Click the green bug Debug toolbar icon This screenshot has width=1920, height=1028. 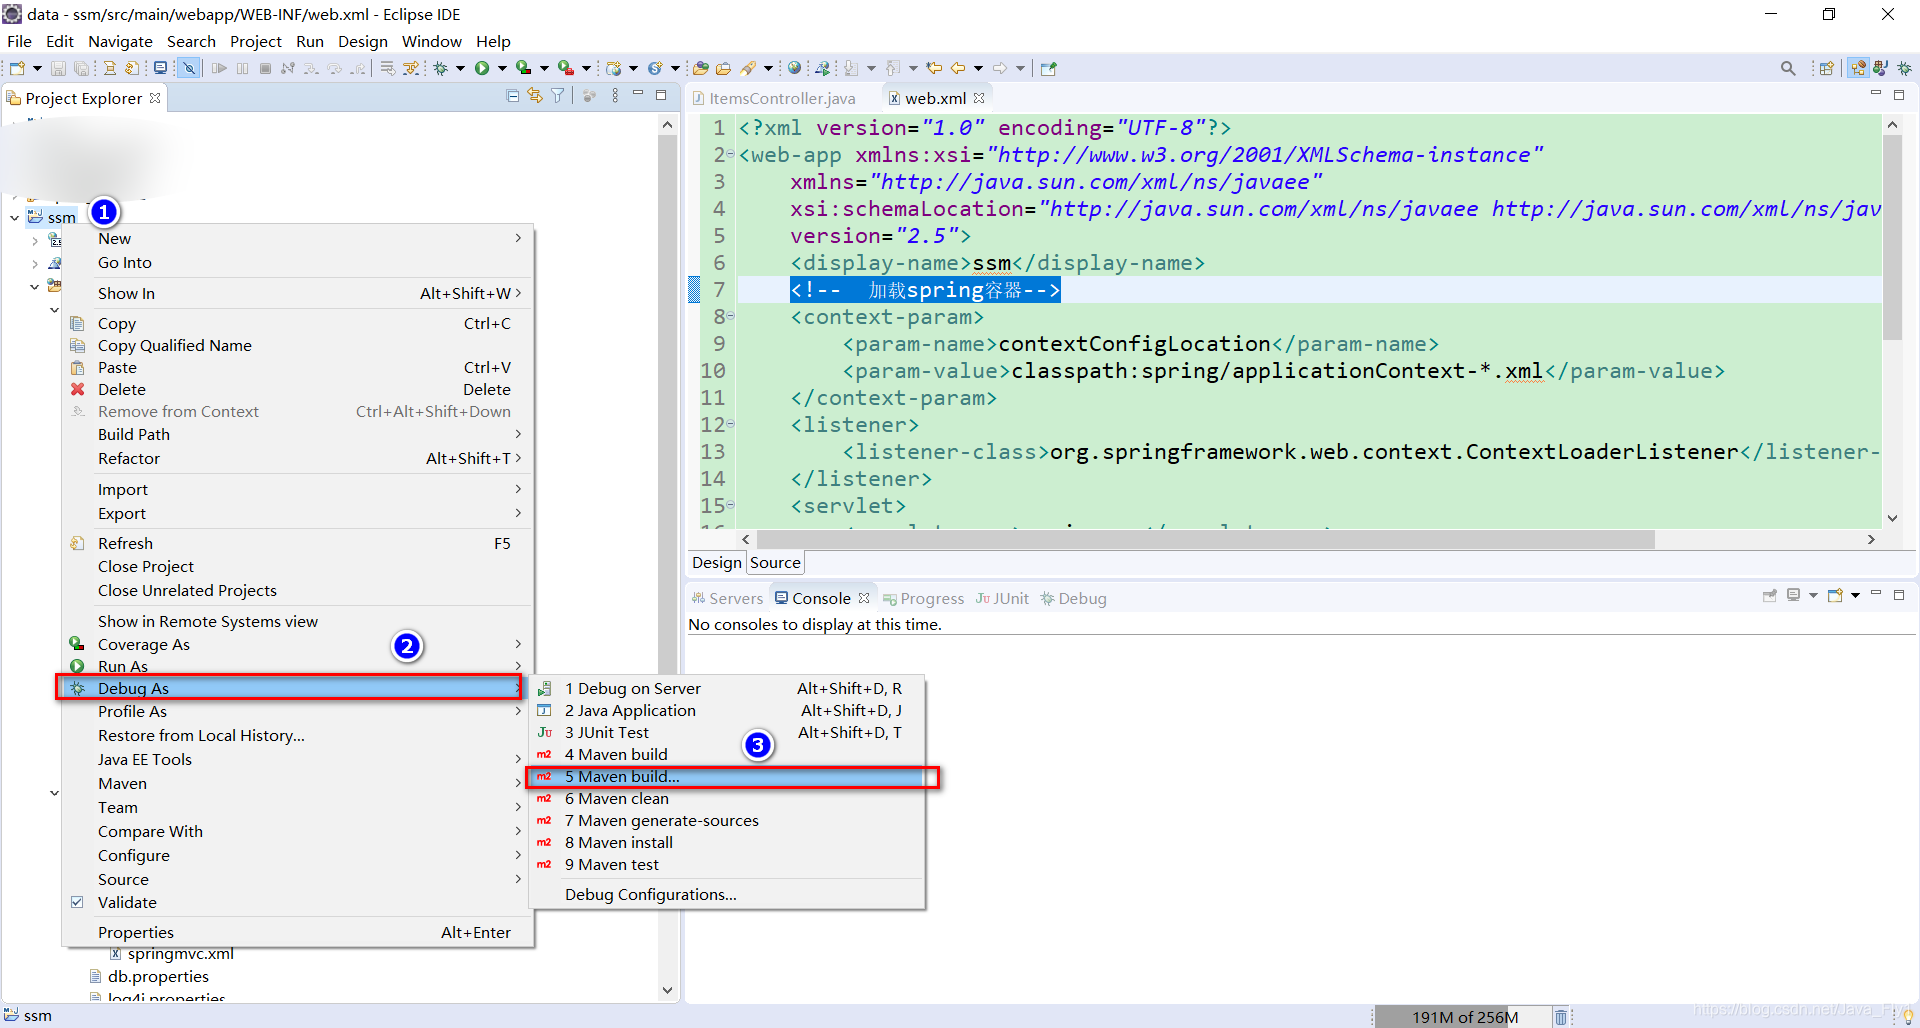440,68
